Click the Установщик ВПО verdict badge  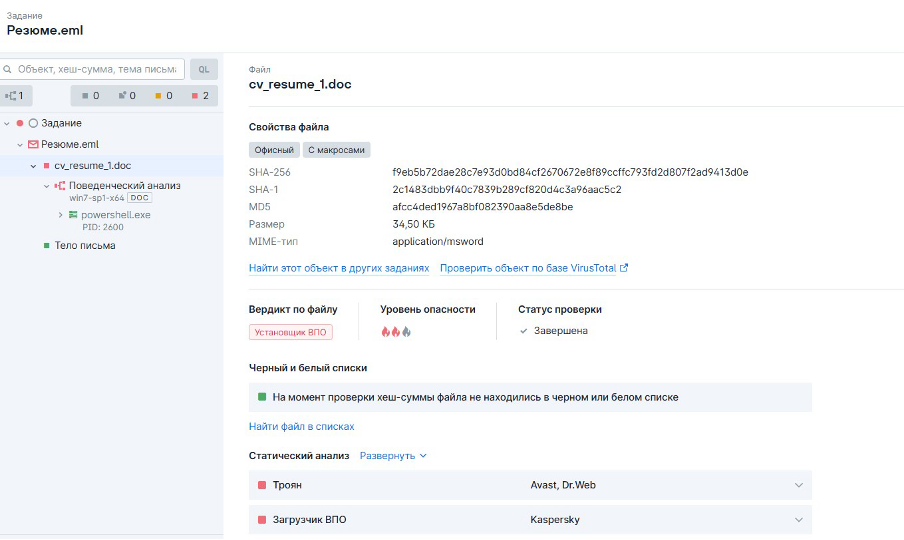[x=291, y=333]
